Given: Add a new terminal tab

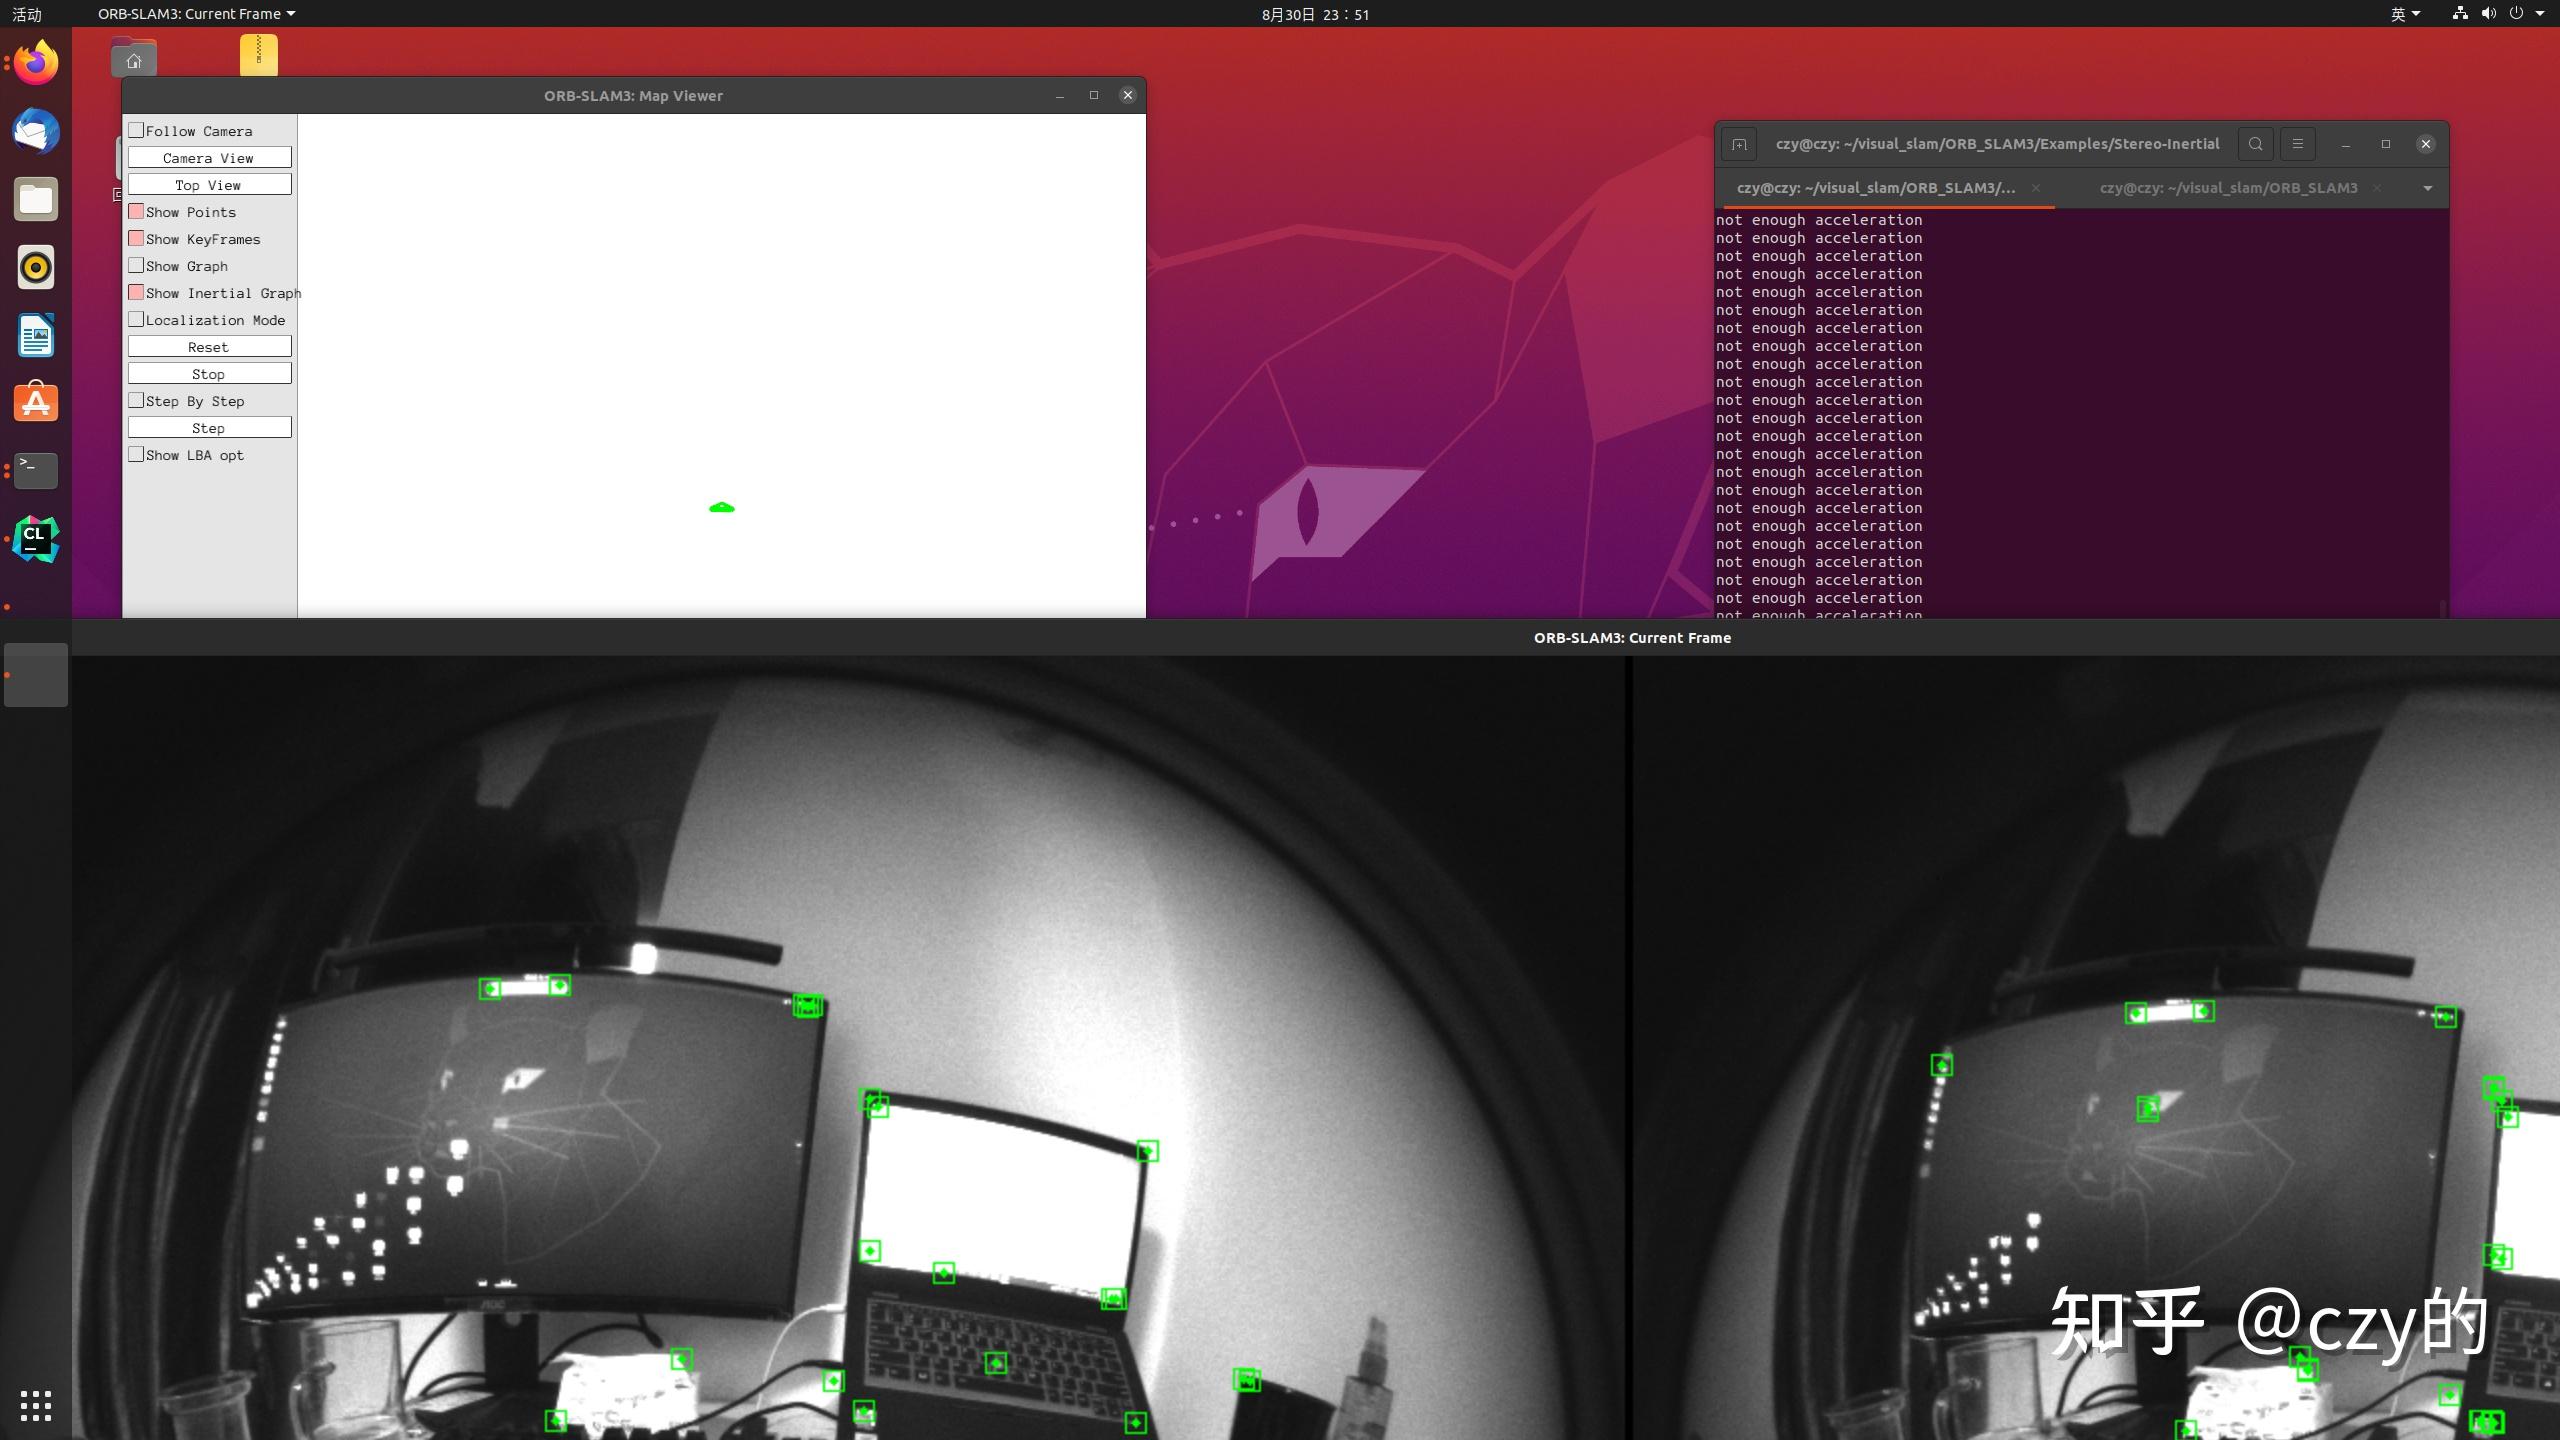Looking at the screenshot, I should (x=1739, y=144).
